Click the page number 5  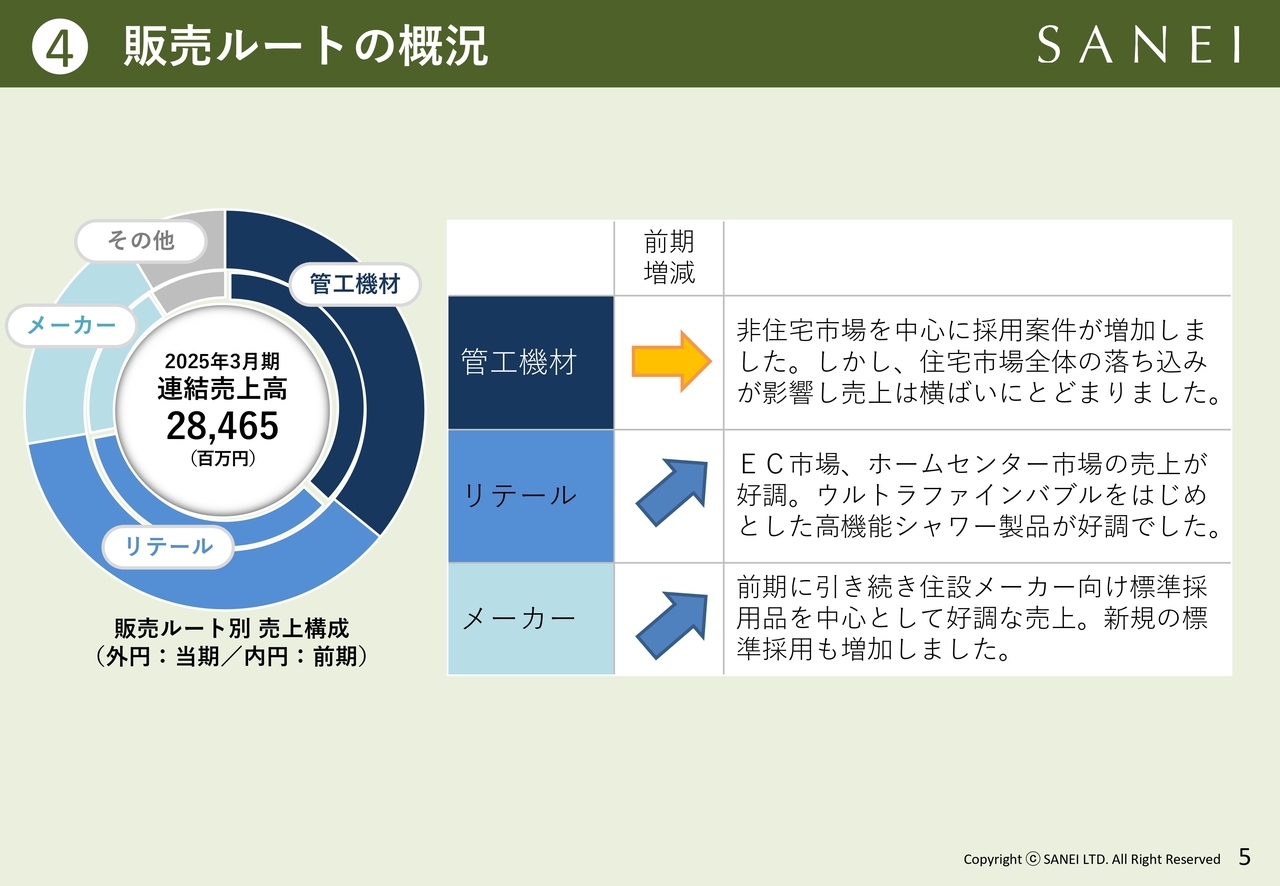1245,857
